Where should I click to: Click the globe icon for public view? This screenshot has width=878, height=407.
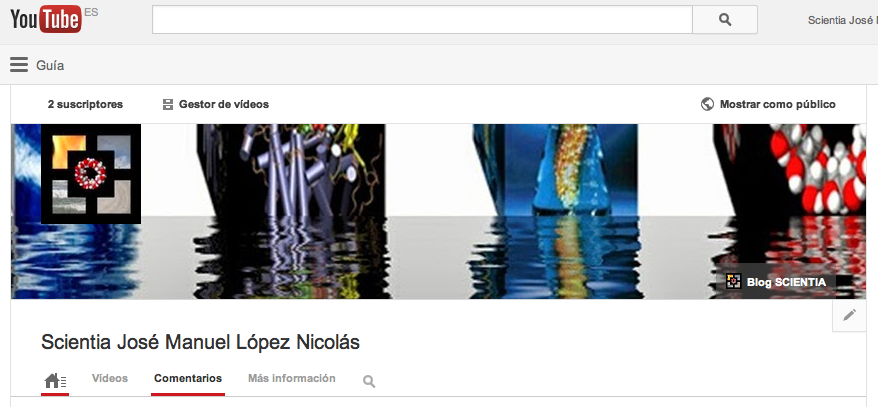point(707,104)
